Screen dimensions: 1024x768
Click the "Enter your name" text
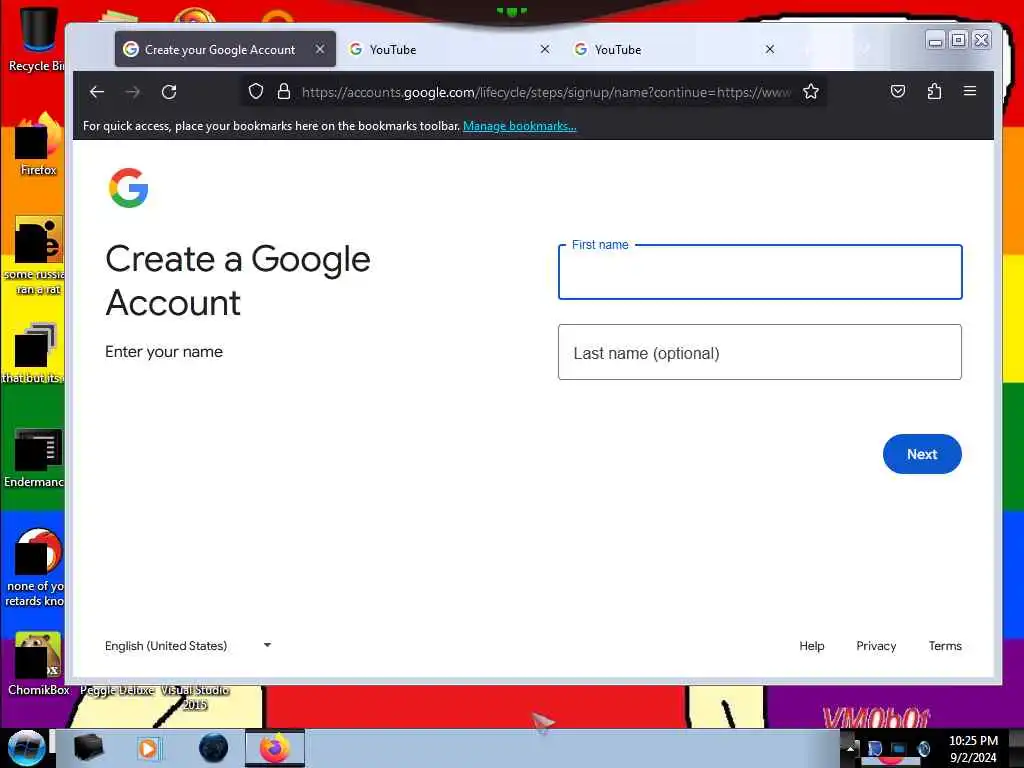point(164,352)
